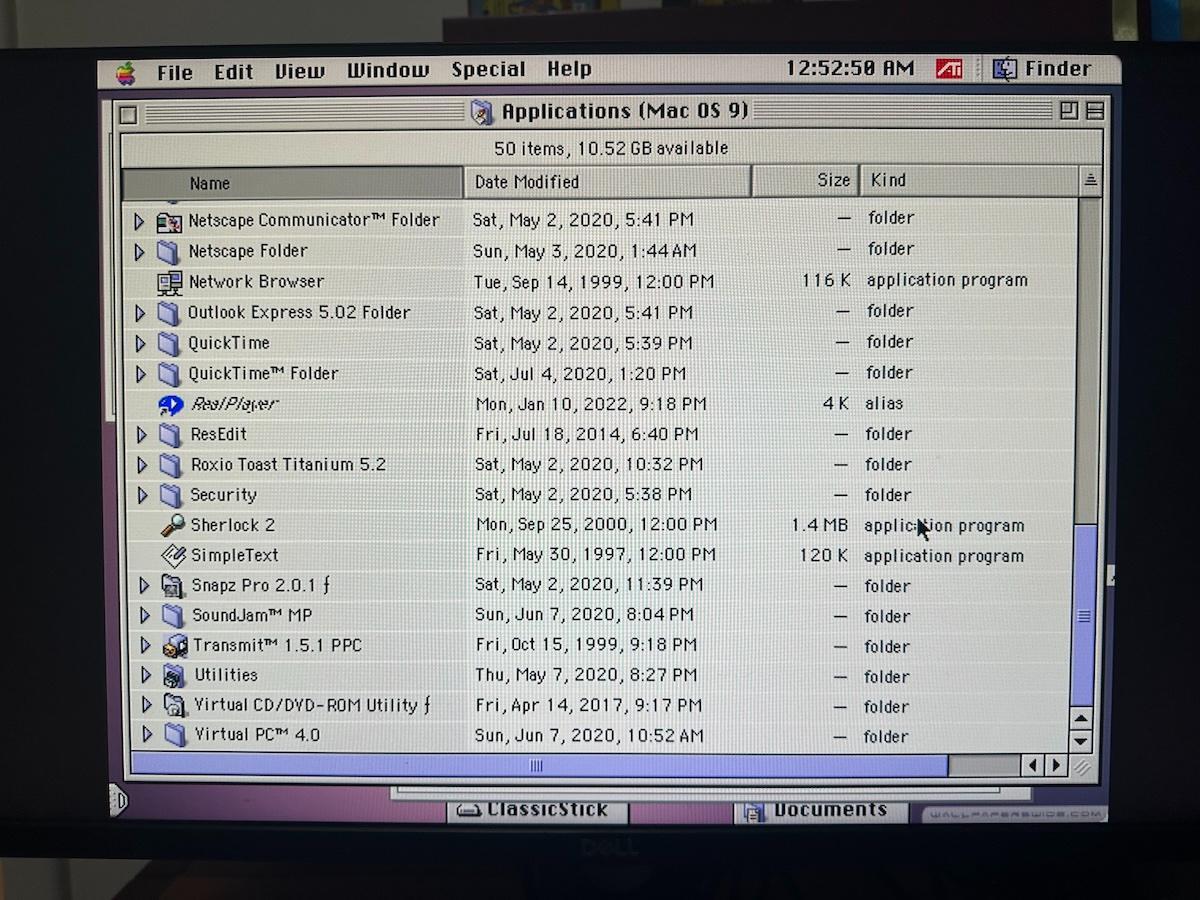Click the Applications window close box

128,115
